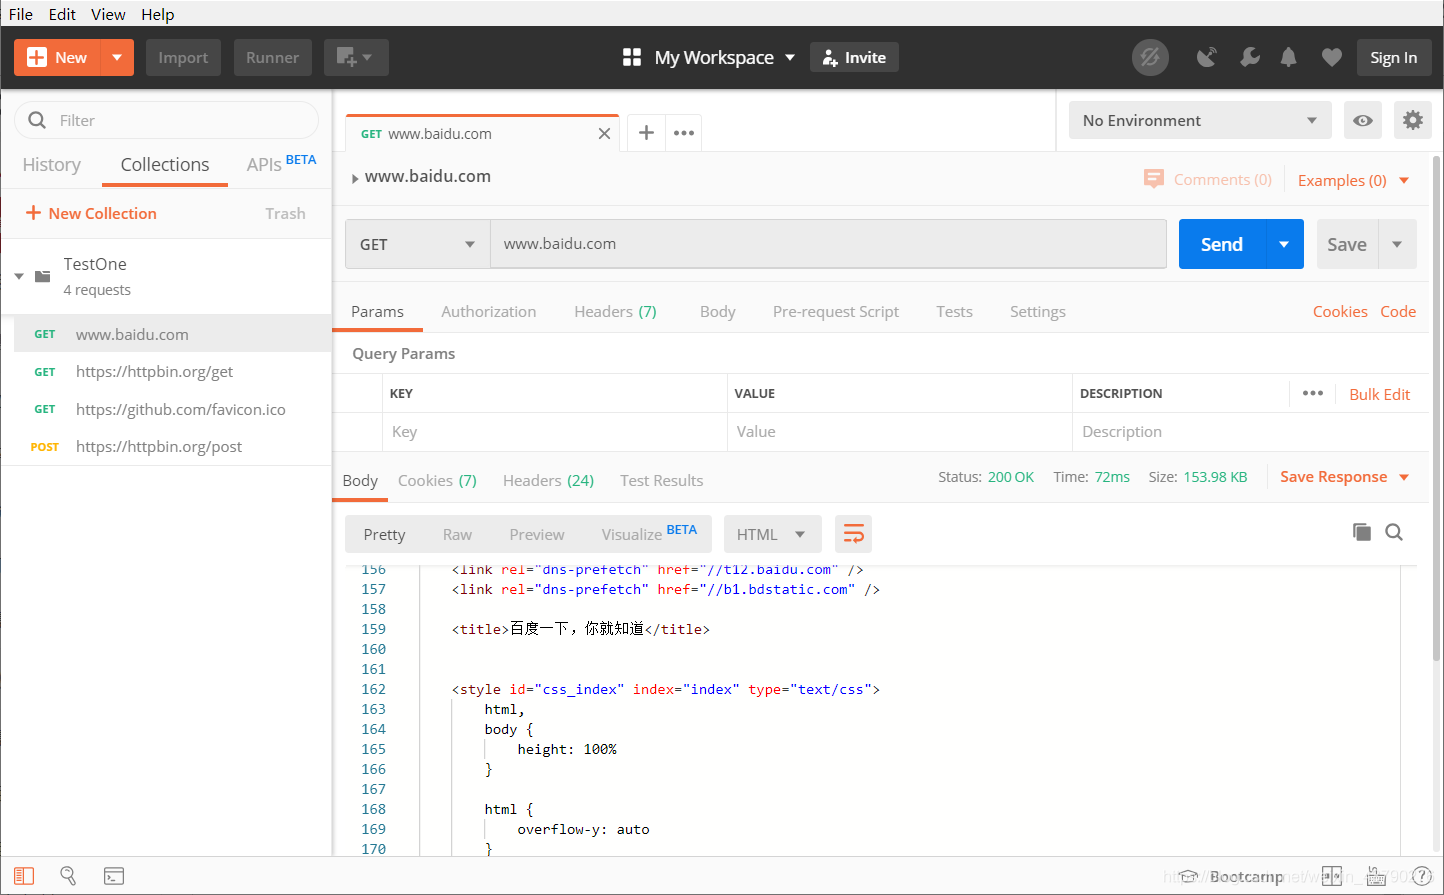Switch to the APIs beta tab
Screen dimensions: 1444x895
point(281,164)
